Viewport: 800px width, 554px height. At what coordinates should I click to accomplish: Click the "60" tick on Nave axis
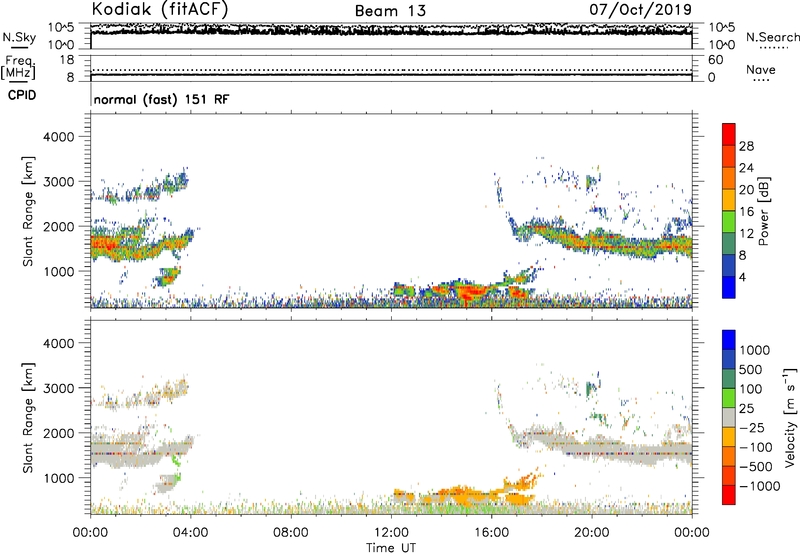click(x=715, y=60)
